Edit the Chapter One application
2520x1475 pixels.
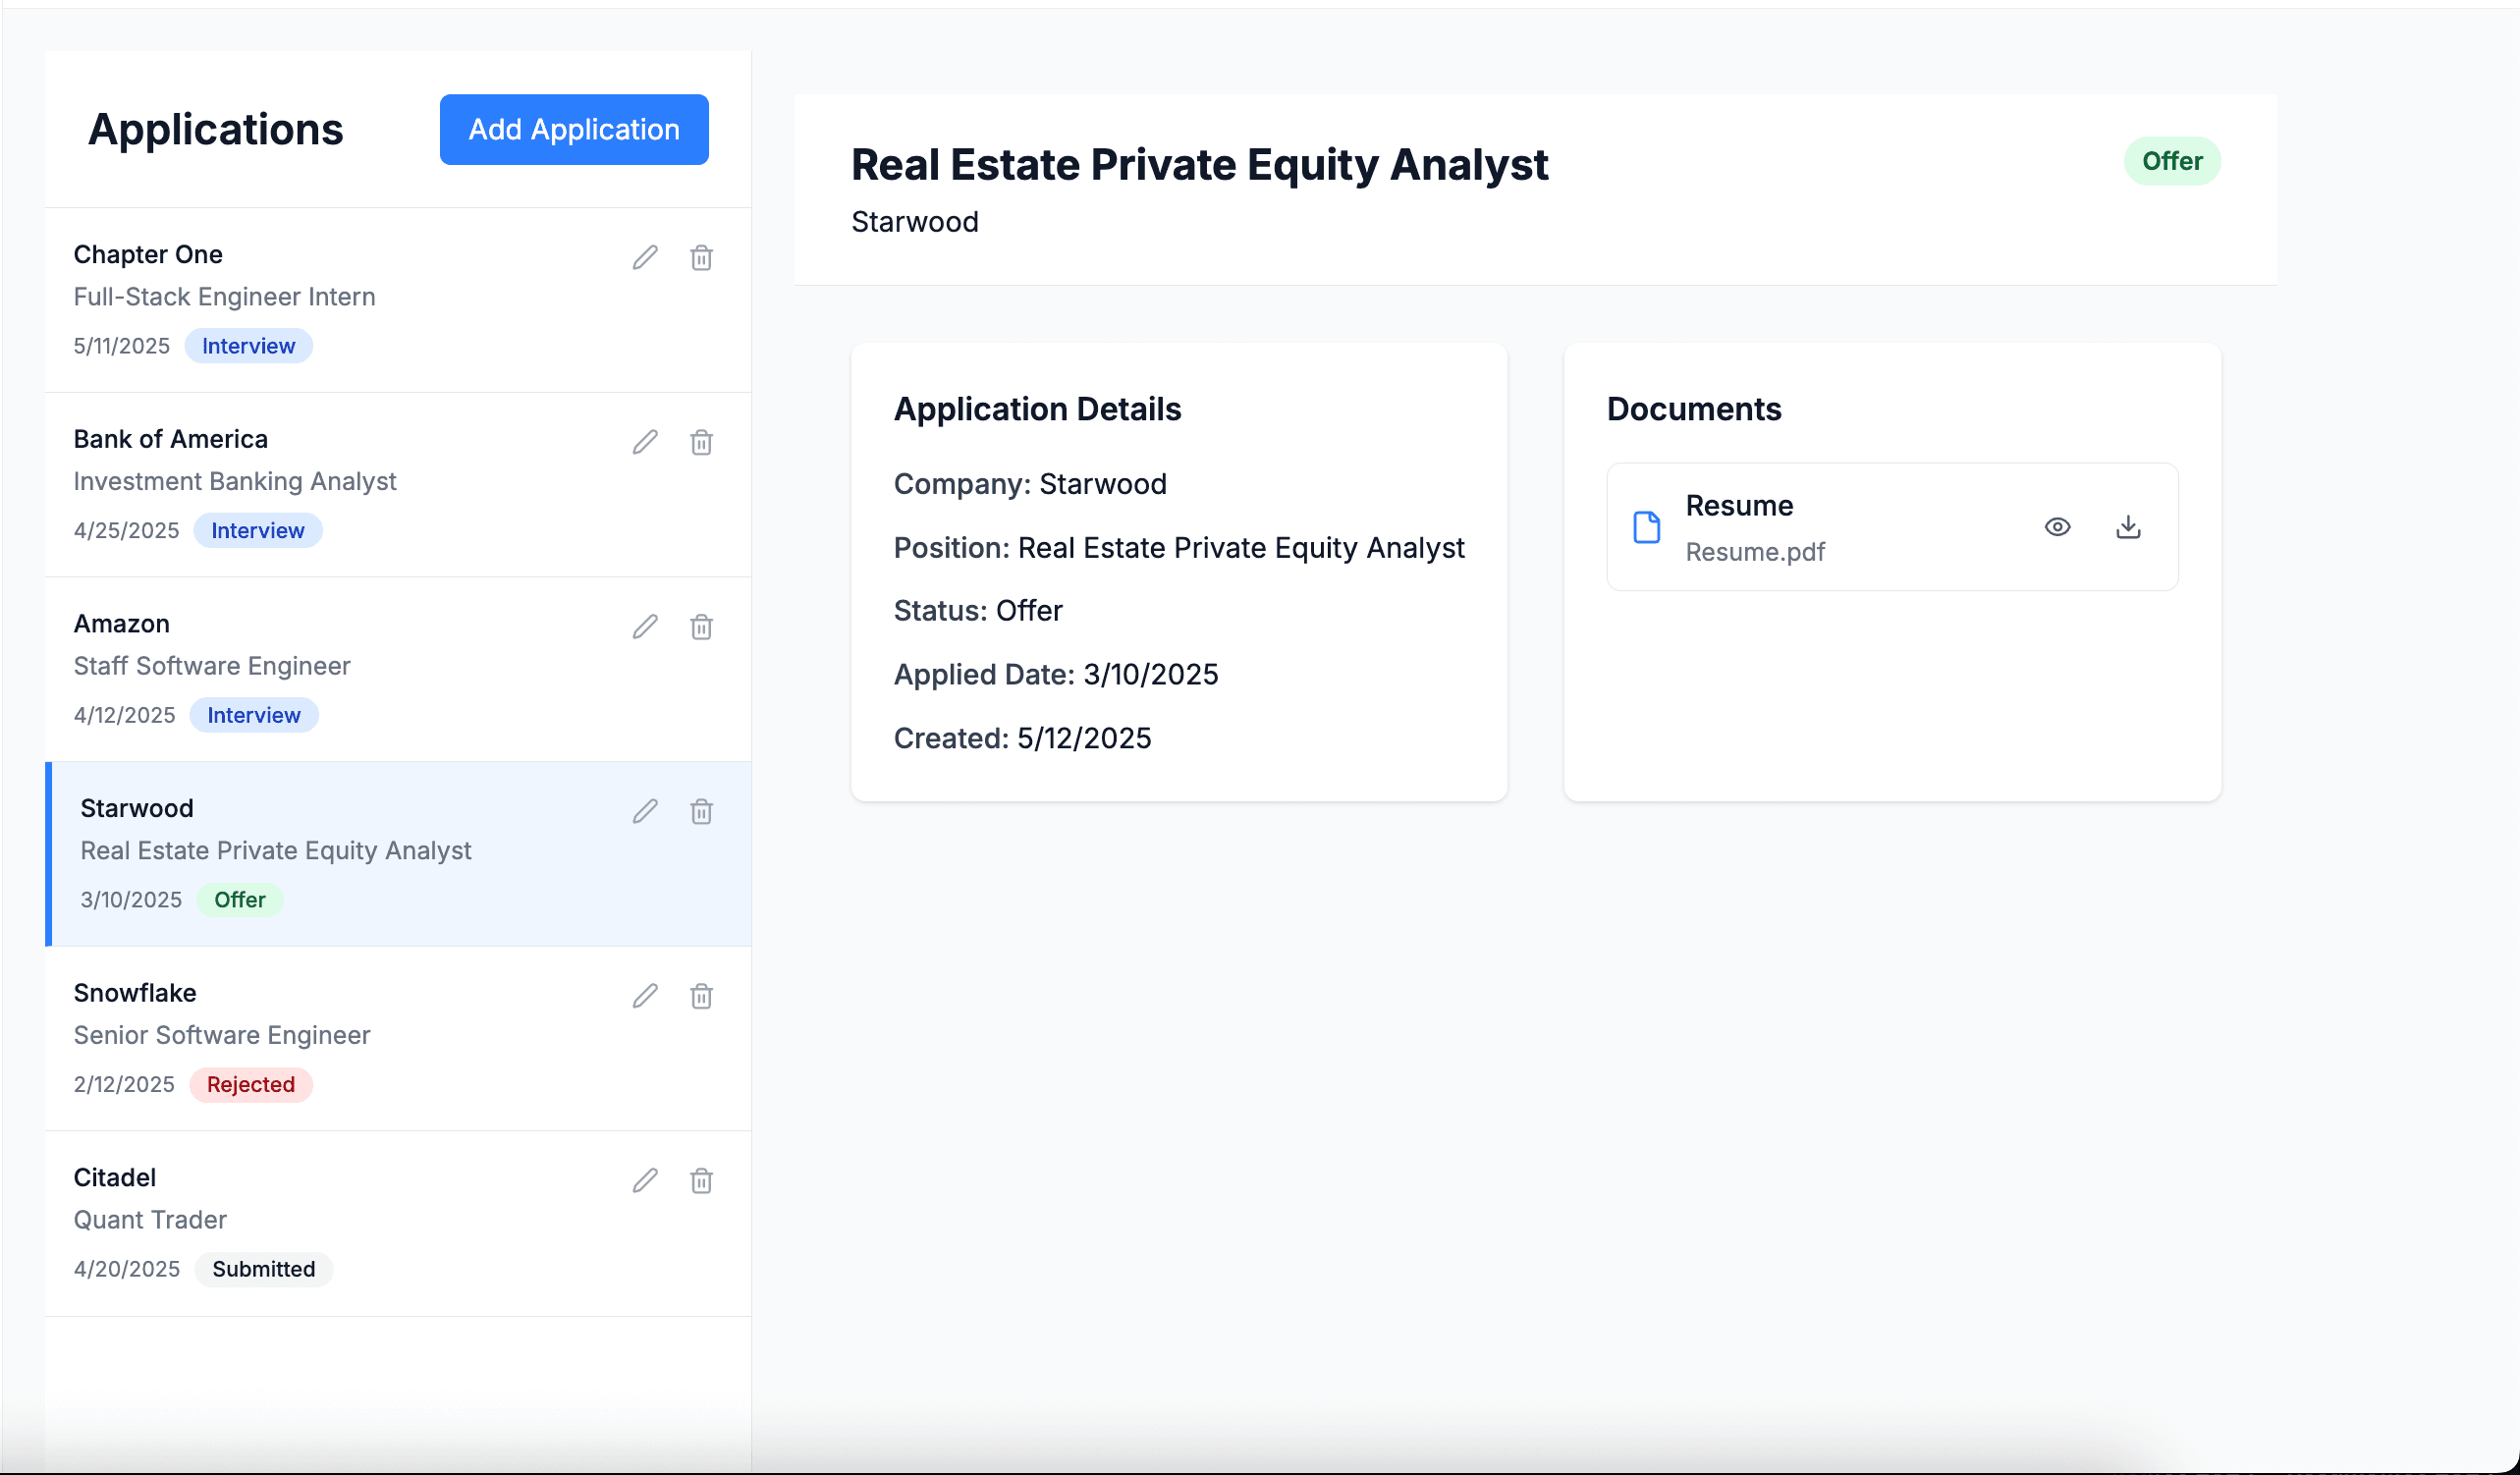click(x=644, y=257)
